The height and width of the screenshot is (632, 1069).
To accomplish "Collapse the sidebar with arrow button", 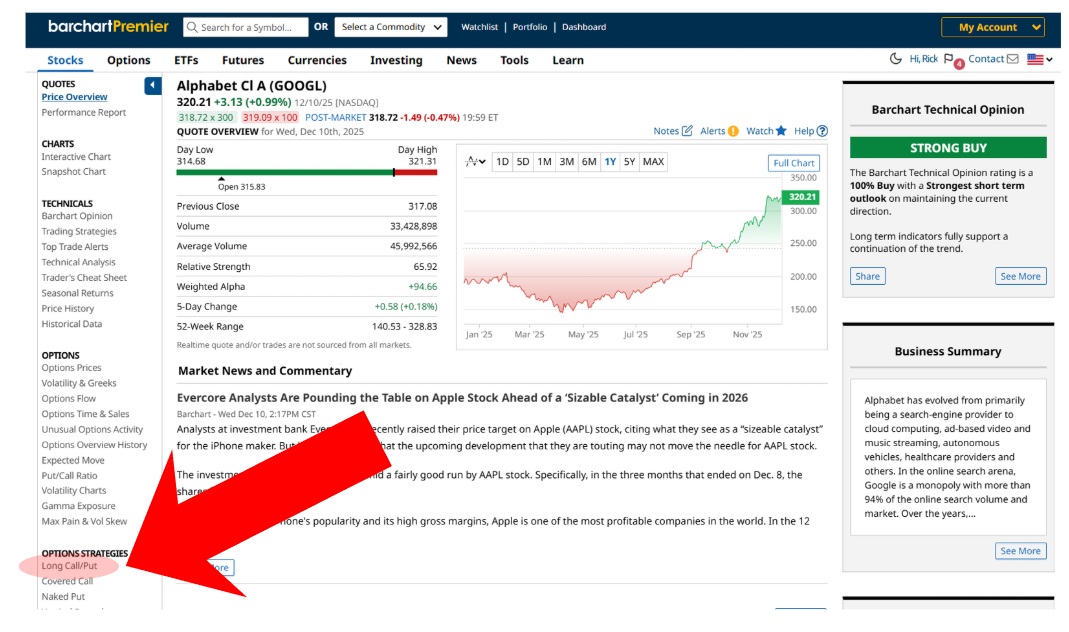I will pyautogui.click(x=153, y=85).
